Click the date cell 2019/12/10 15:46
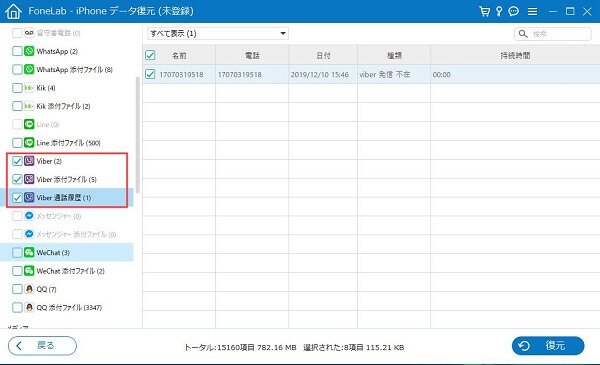600x365 pixels. 320,75
